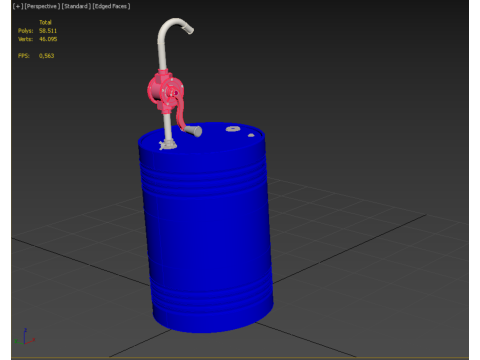Click the Total statistics header
The height and width of the screenshot is (360, 480).
tap(45, 22)
